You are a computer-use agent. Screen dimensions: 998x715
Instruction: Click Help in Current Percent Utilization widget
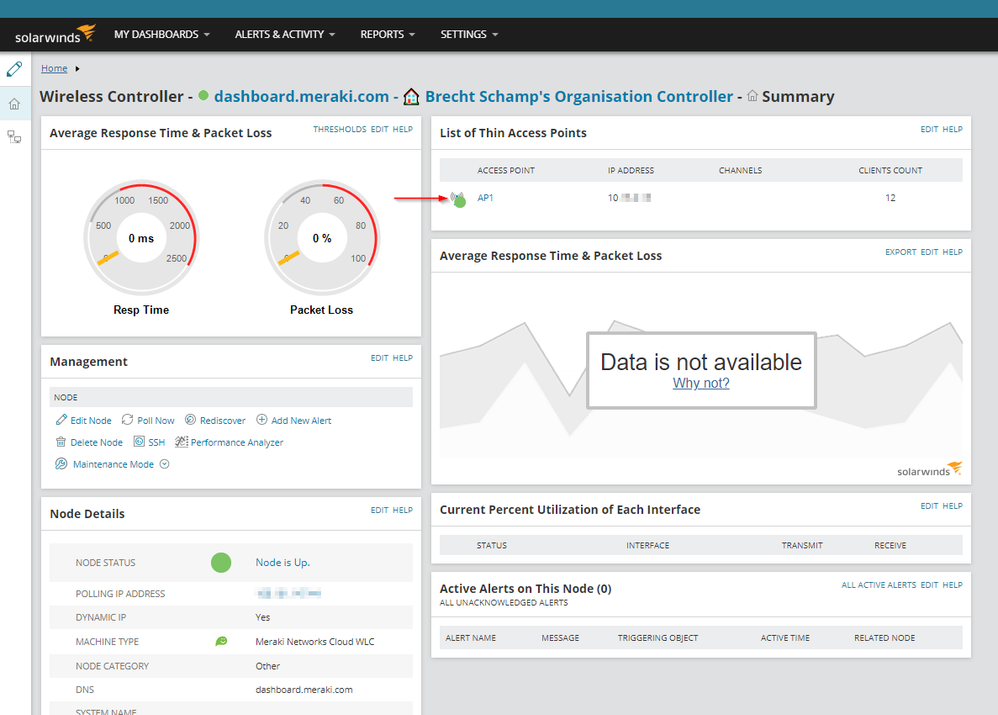[x=952, y=506]
